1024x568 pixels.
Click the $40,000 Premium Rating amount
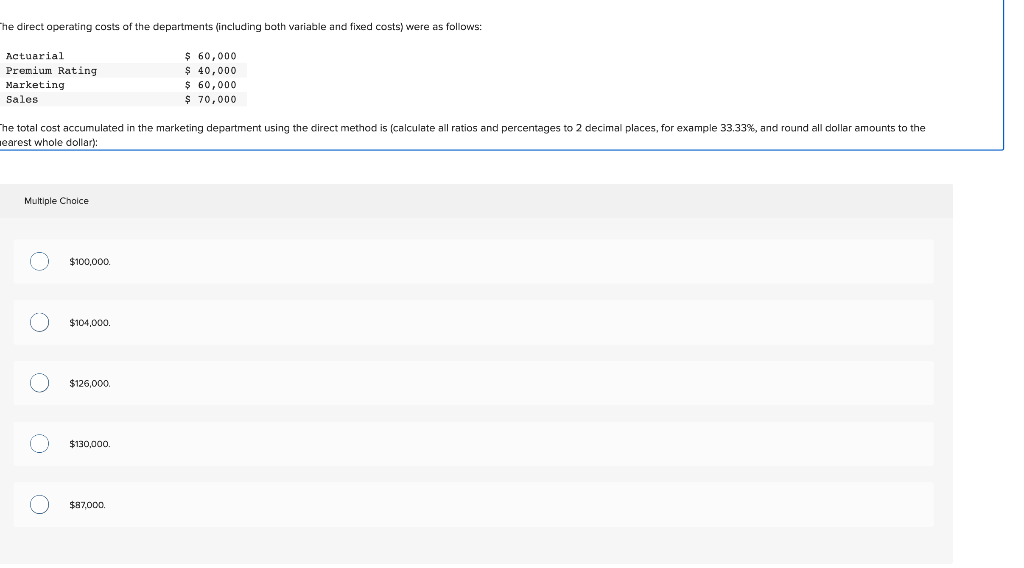click(210, 71)
